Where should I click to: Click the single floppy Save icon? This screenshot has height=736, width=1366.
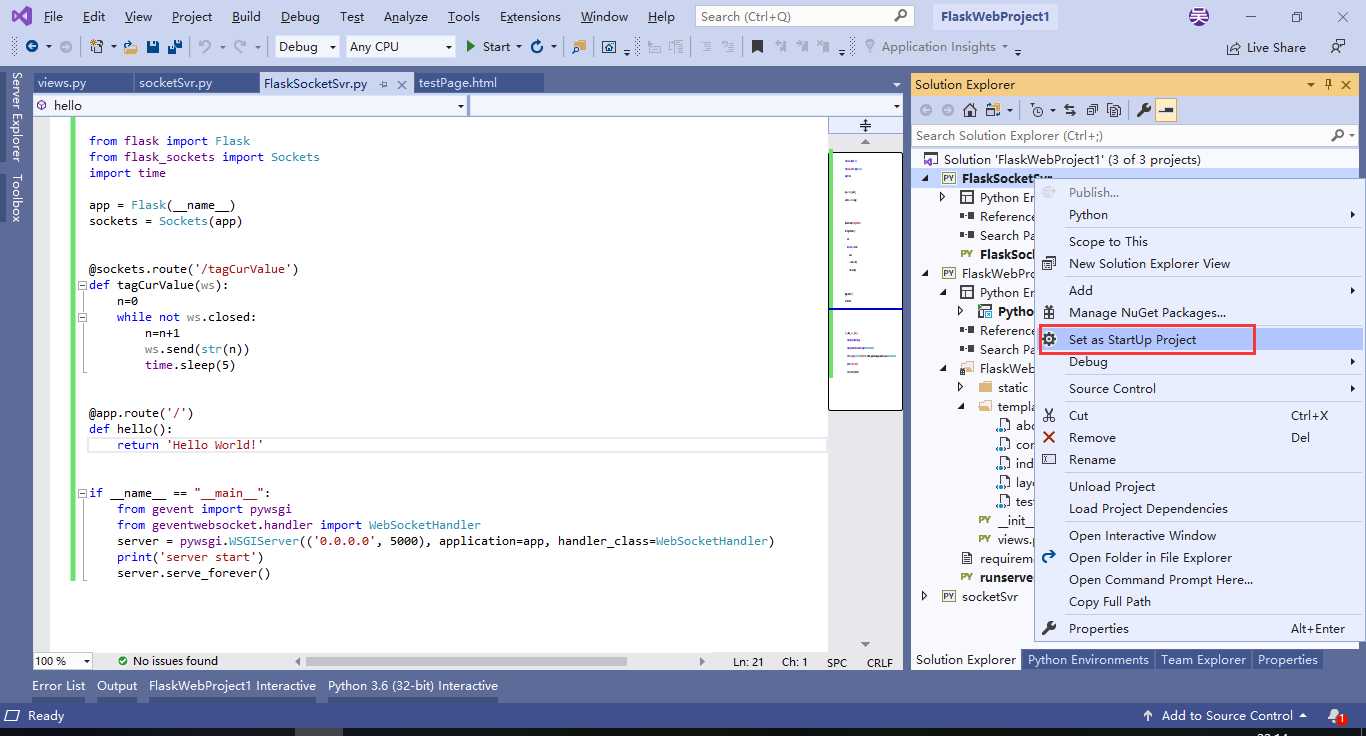(153, 46)
